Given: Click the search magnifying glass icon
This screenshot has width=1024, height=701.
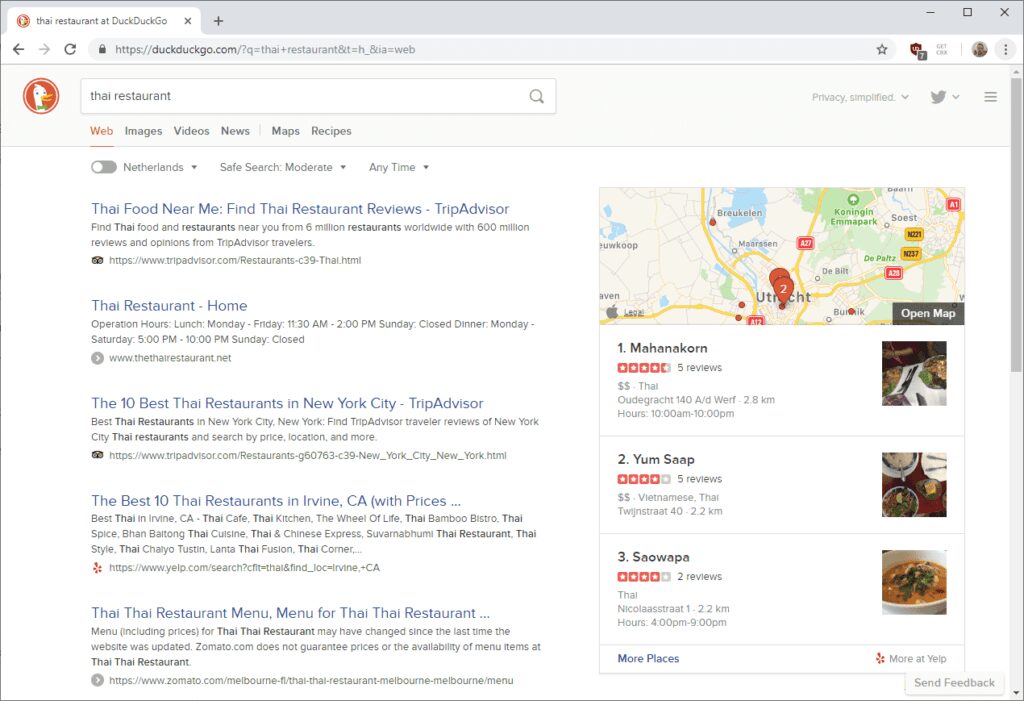Looking at the screenshot, I should point(536,96).
